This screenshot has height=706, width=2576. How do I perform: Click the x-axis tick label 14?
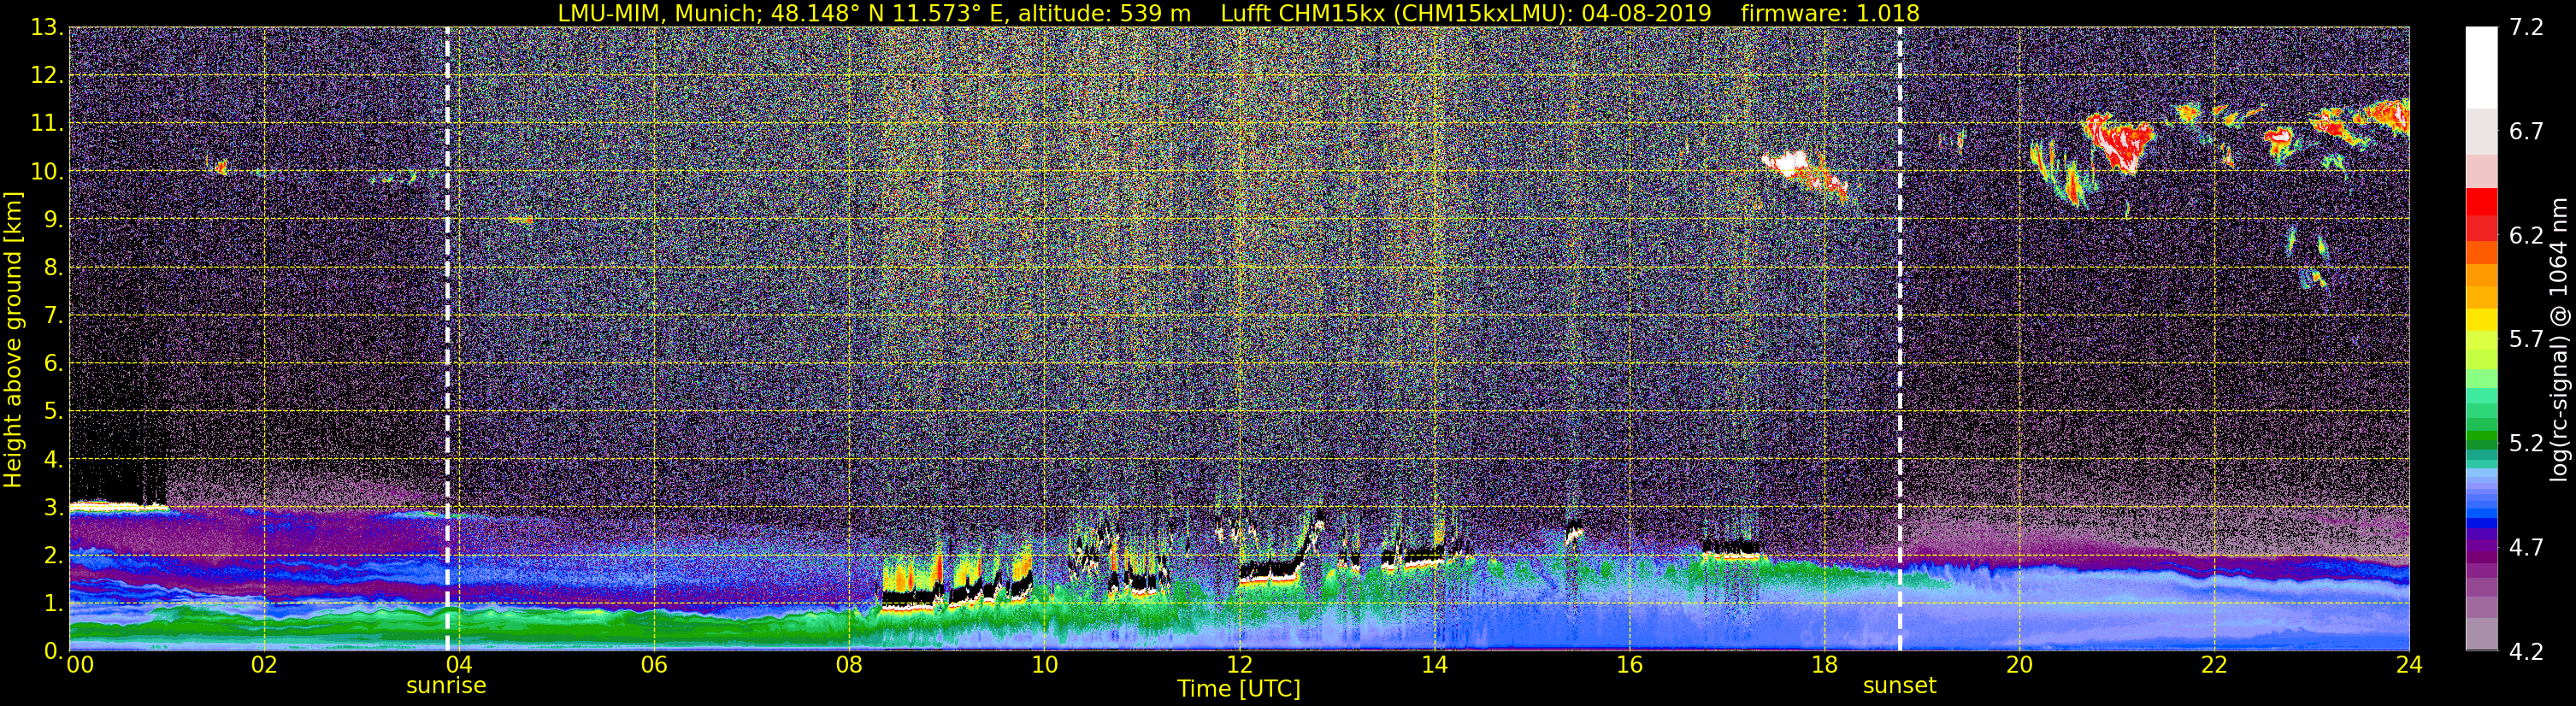coord(1434,665)
